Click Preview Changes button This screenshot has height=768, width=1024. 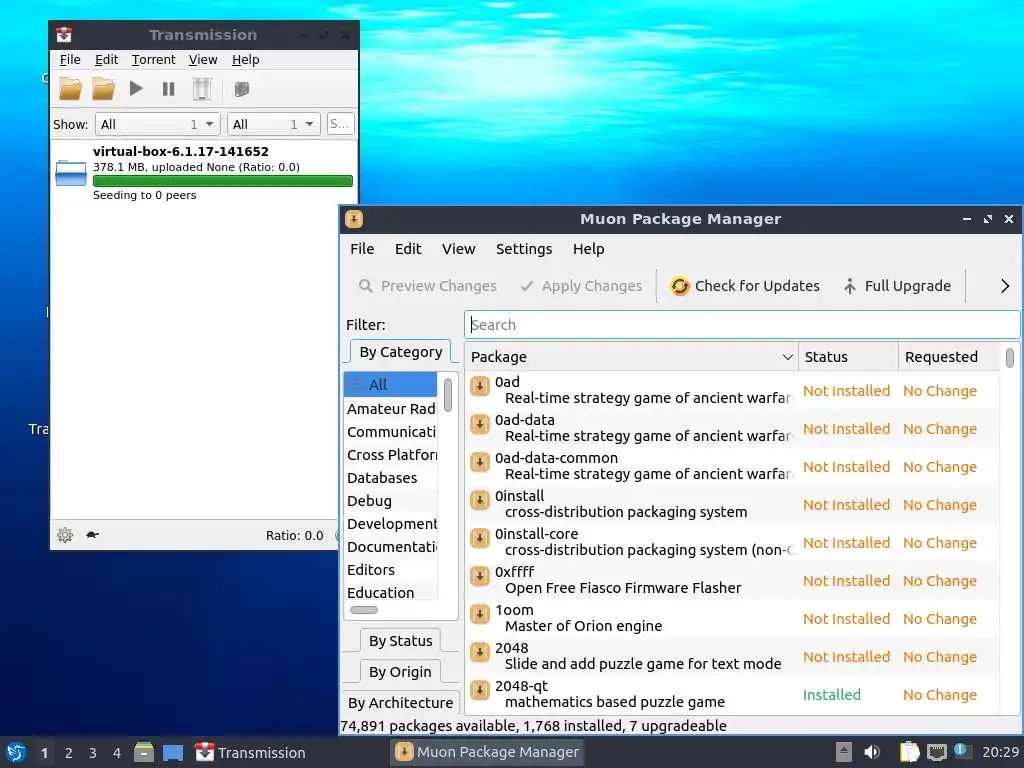[428, 286]
